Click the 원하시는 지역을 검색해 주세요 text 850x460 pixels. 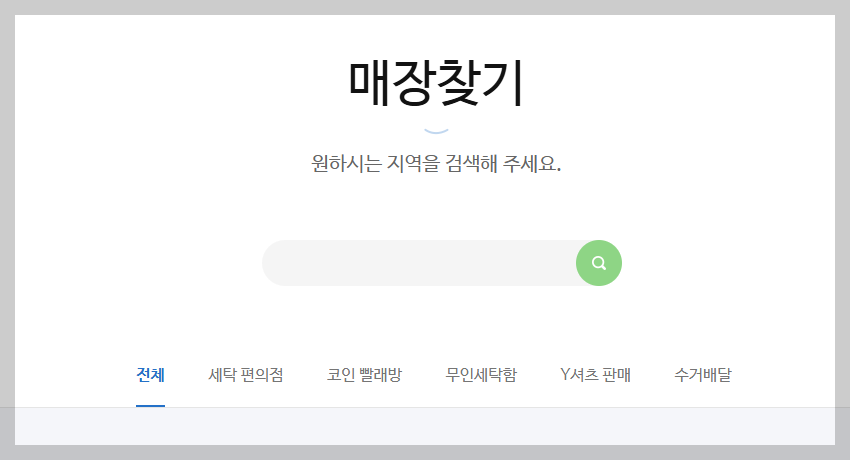[x=436, y=163]
